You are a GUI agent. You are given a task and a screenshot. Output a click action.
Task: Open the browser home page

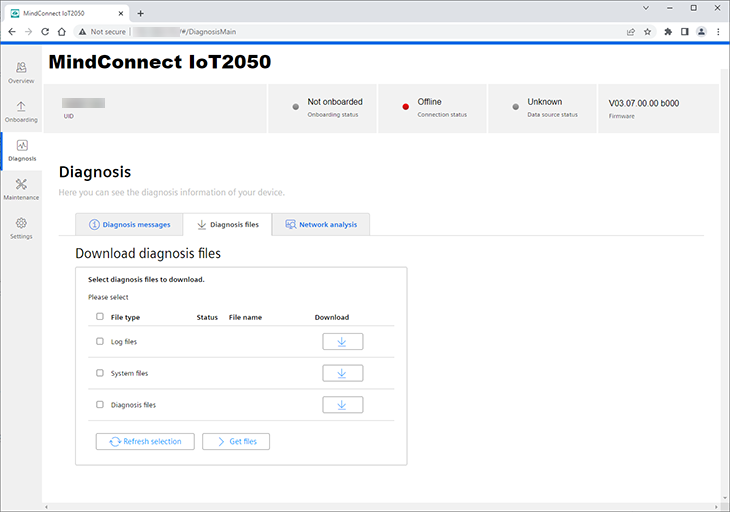point(61,32)
